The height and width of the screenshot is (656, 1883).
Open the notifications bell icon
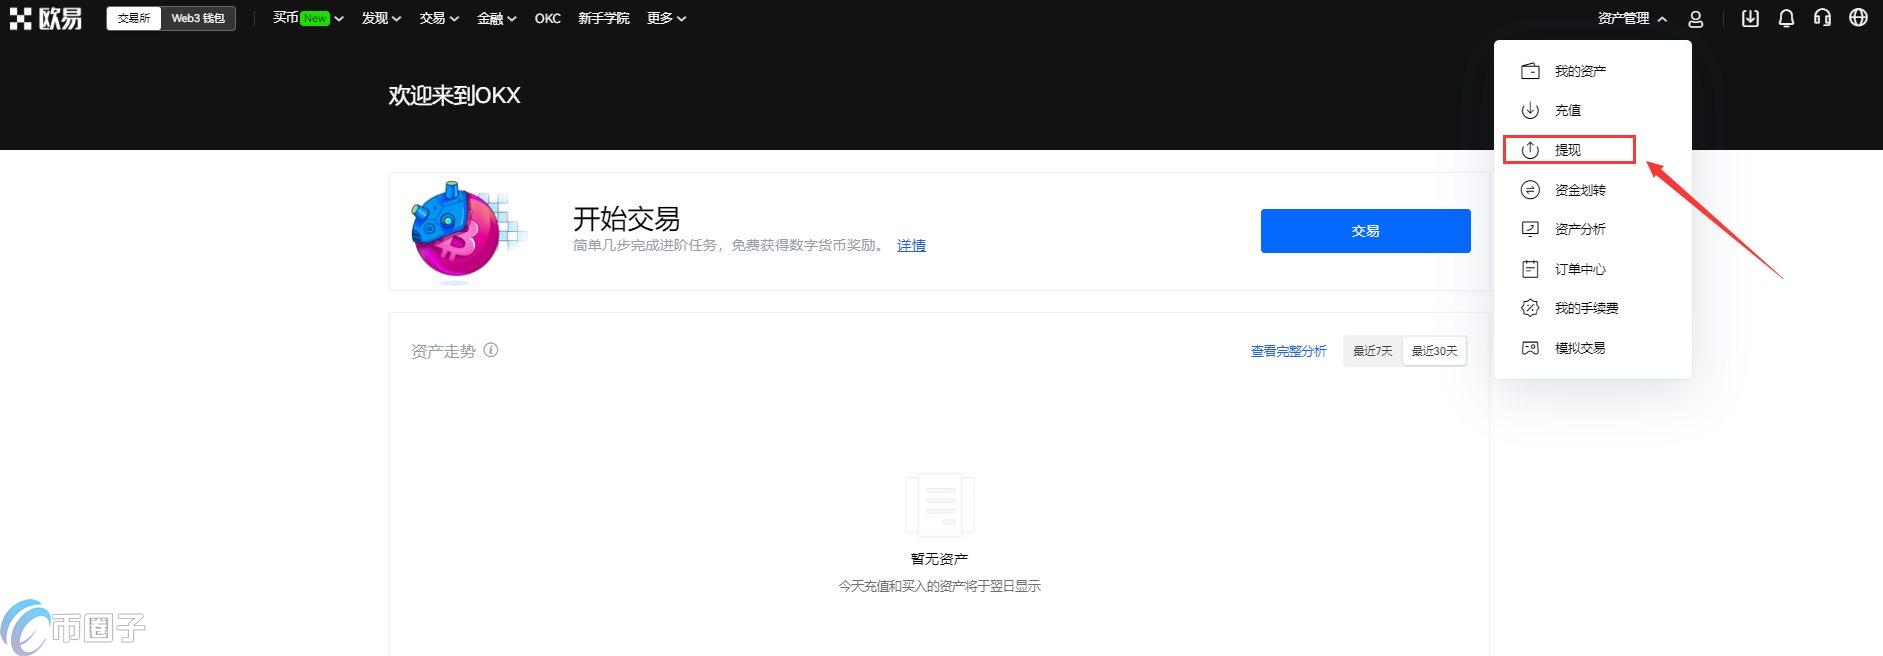click(1786, 18)
